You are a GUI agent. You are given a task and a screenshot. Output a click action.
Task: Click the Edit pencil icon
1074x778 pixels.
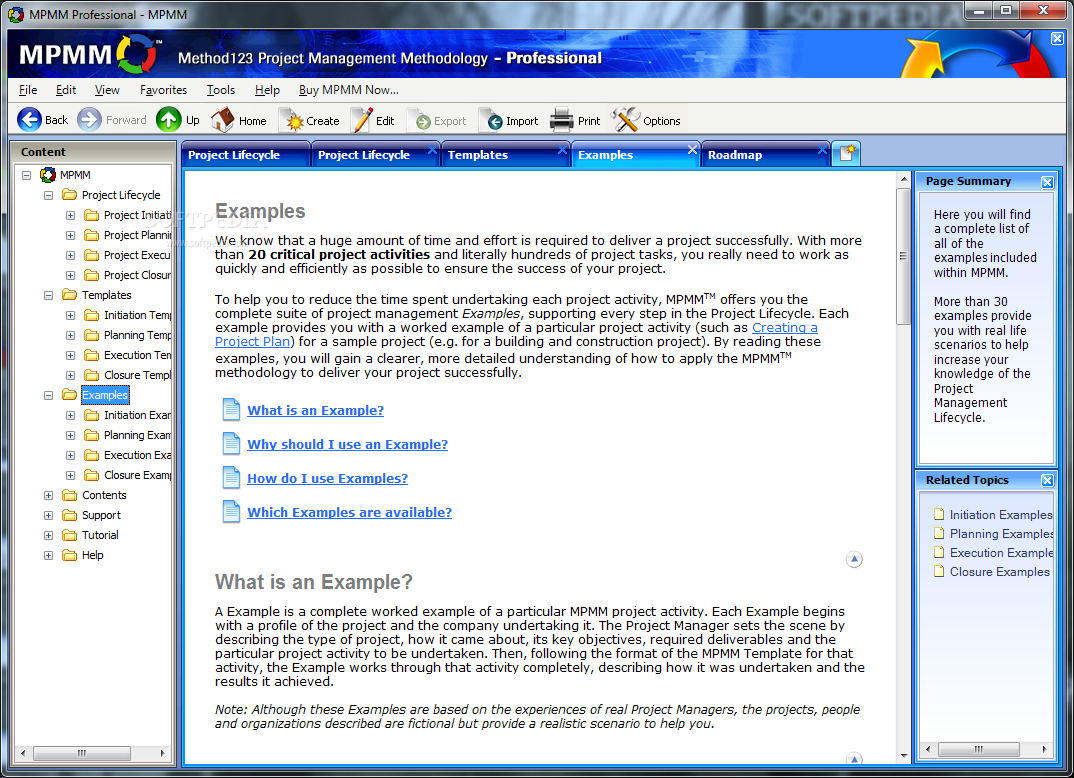pos(362,120)
